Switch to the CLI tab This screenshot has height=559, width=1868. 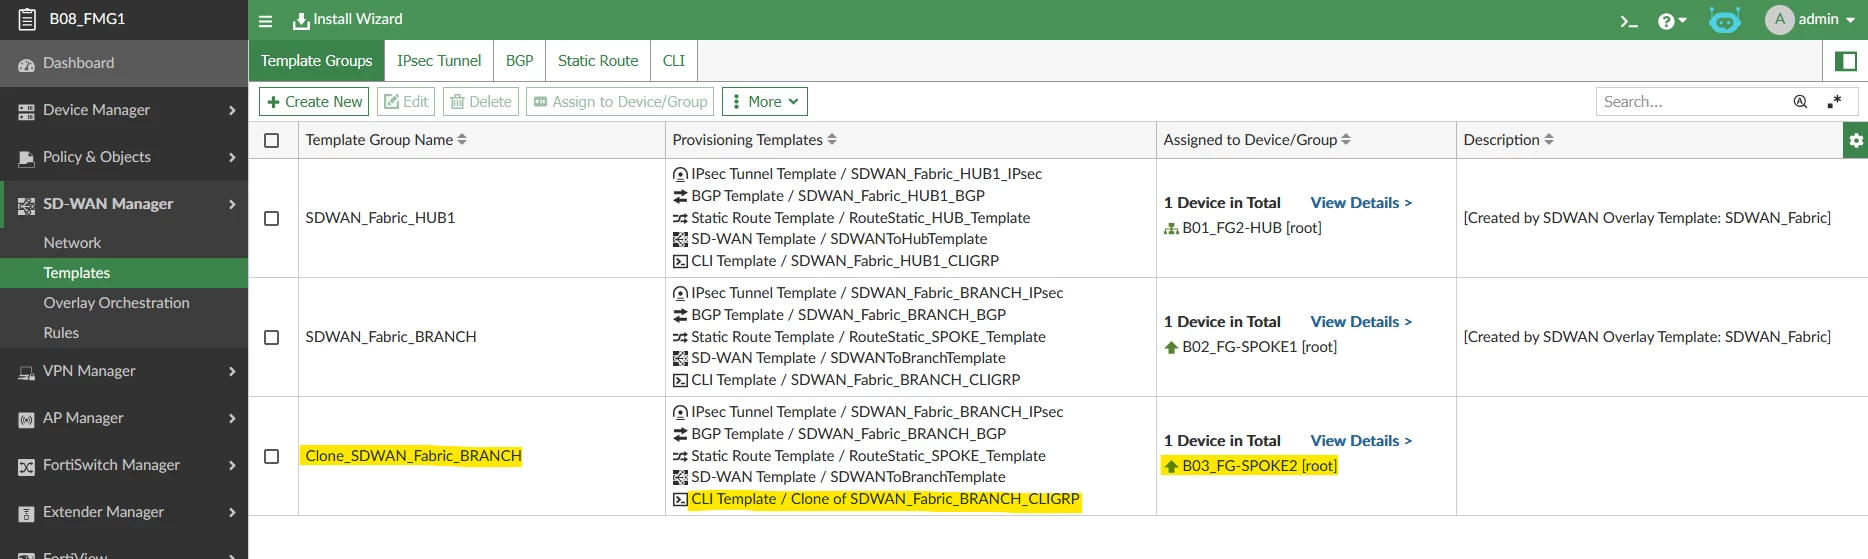coord(674,61)
